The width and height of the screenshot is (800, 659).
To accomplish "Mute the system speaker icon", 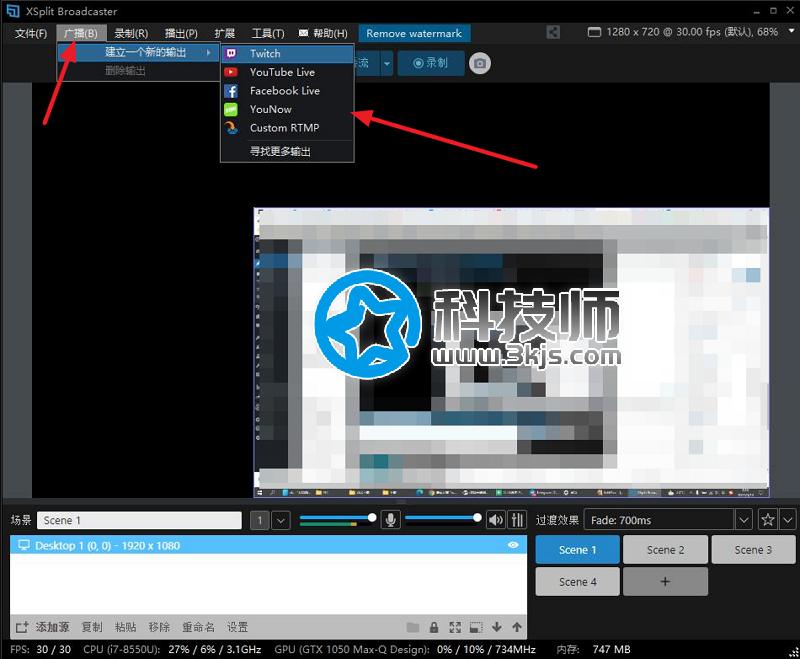I will (495, 520).
